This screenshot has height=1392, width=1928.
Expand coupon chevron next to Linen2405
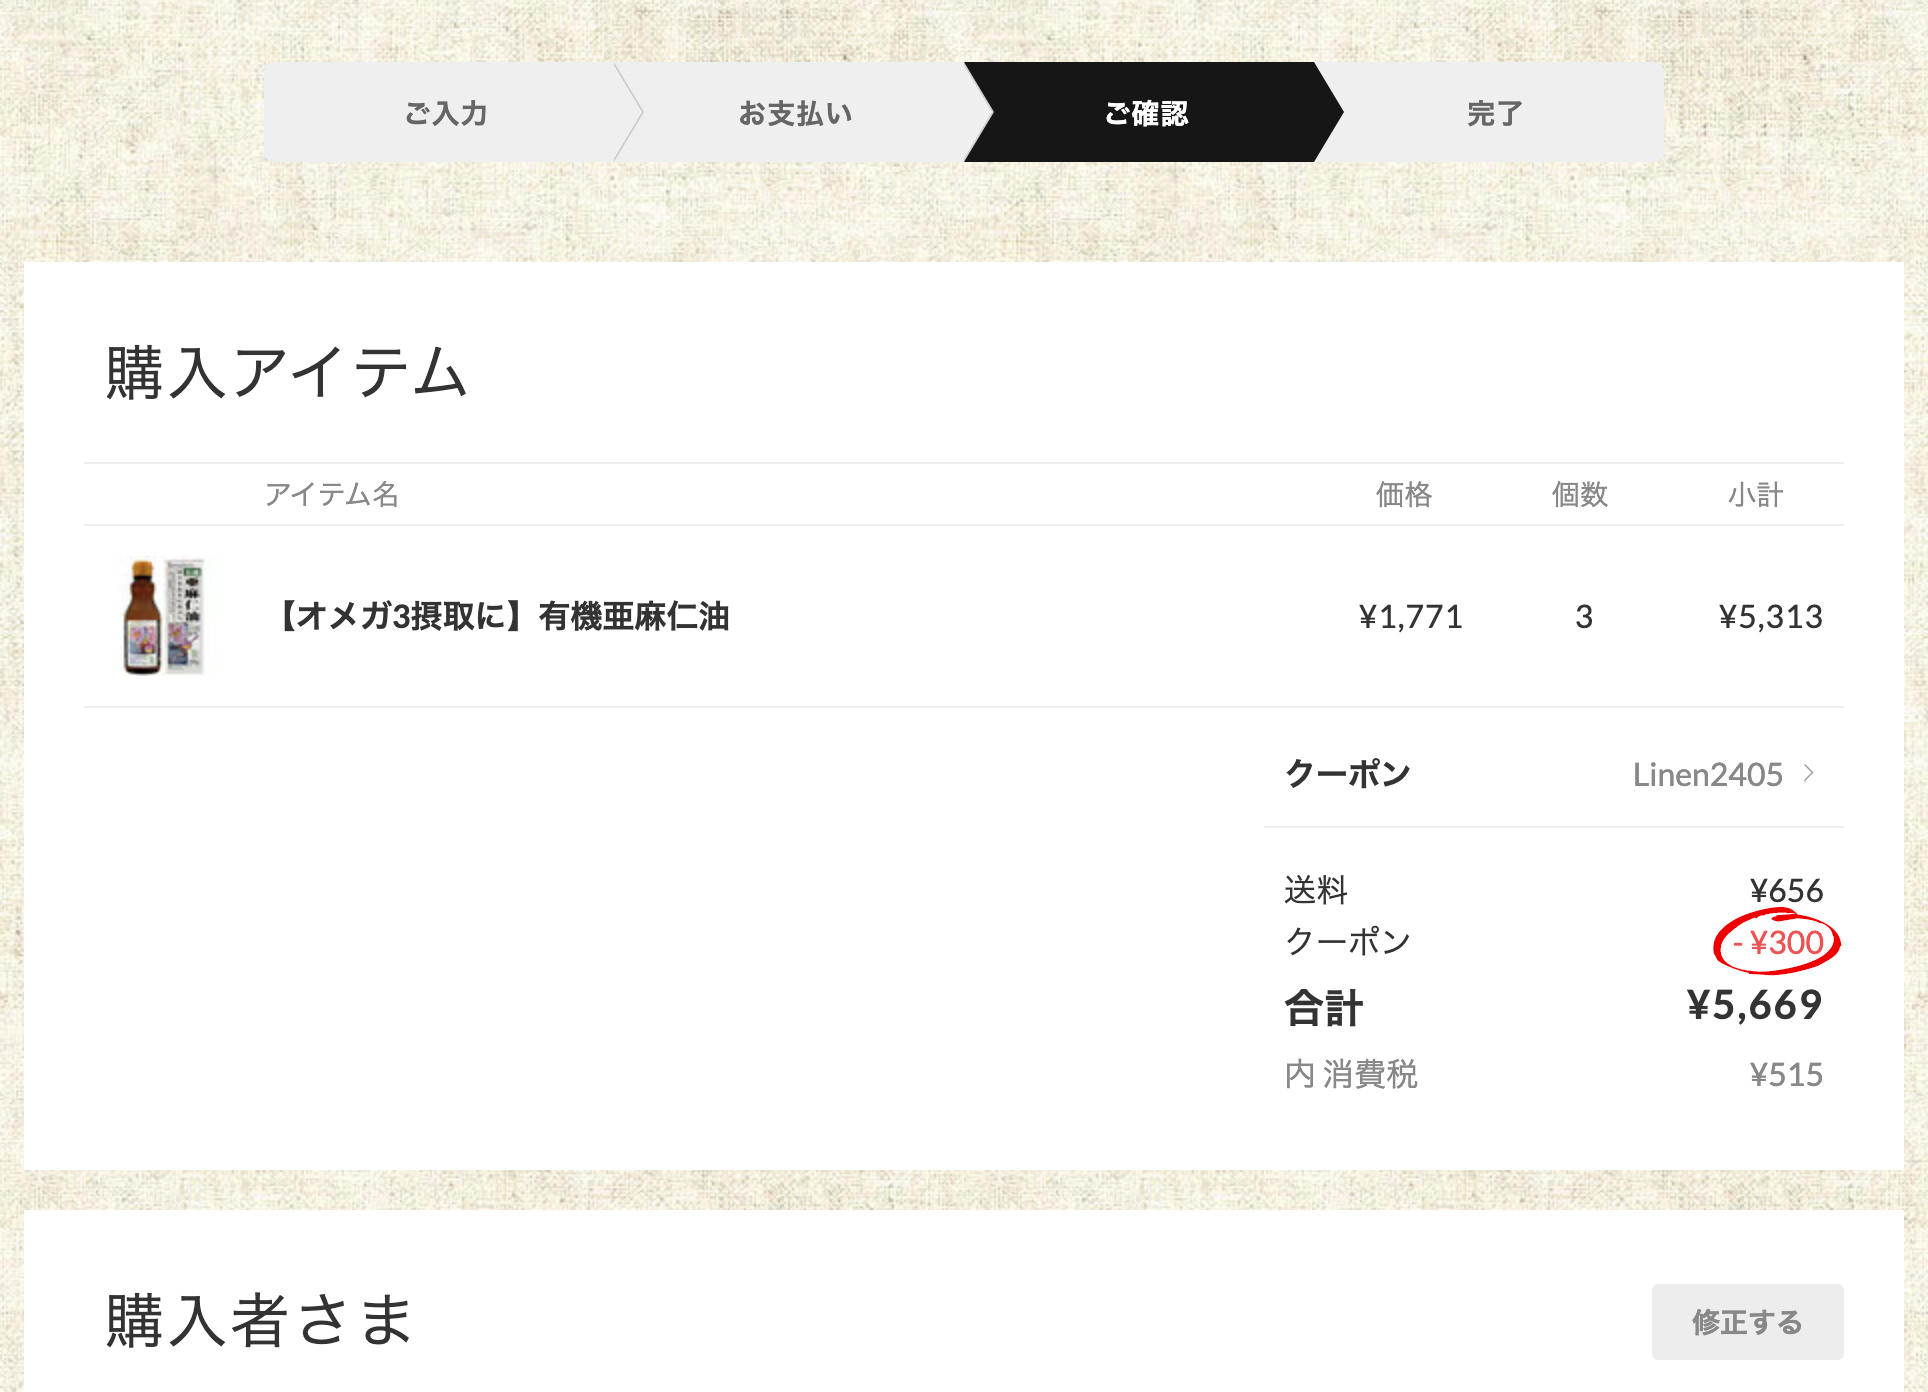(1808, 773)
